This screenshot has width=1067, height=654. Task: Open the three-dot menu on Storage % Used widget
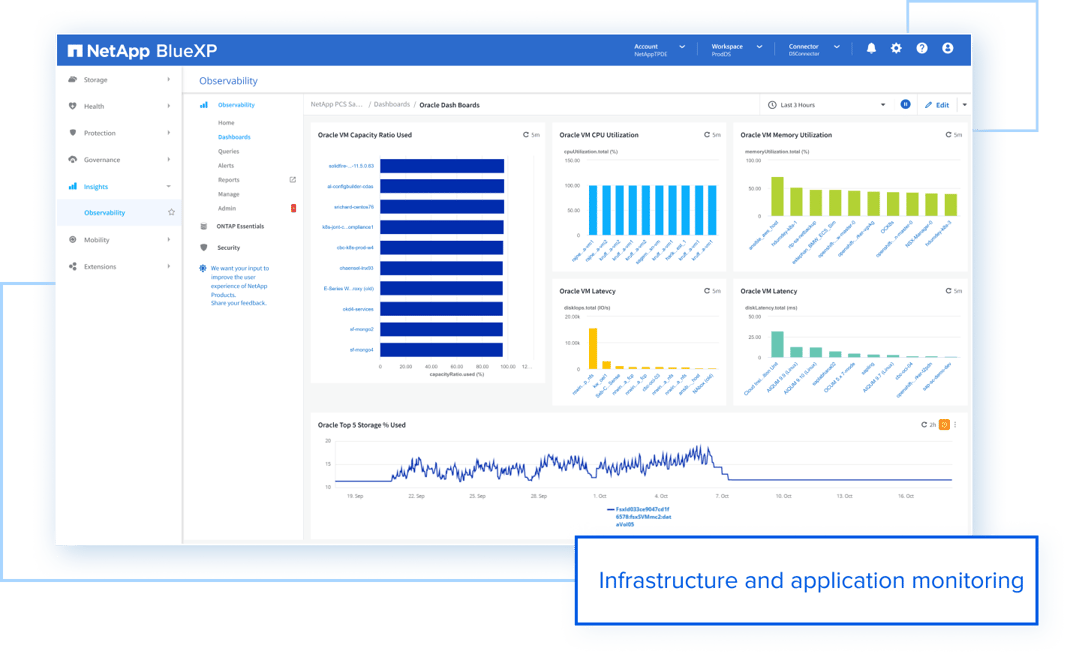956,425
